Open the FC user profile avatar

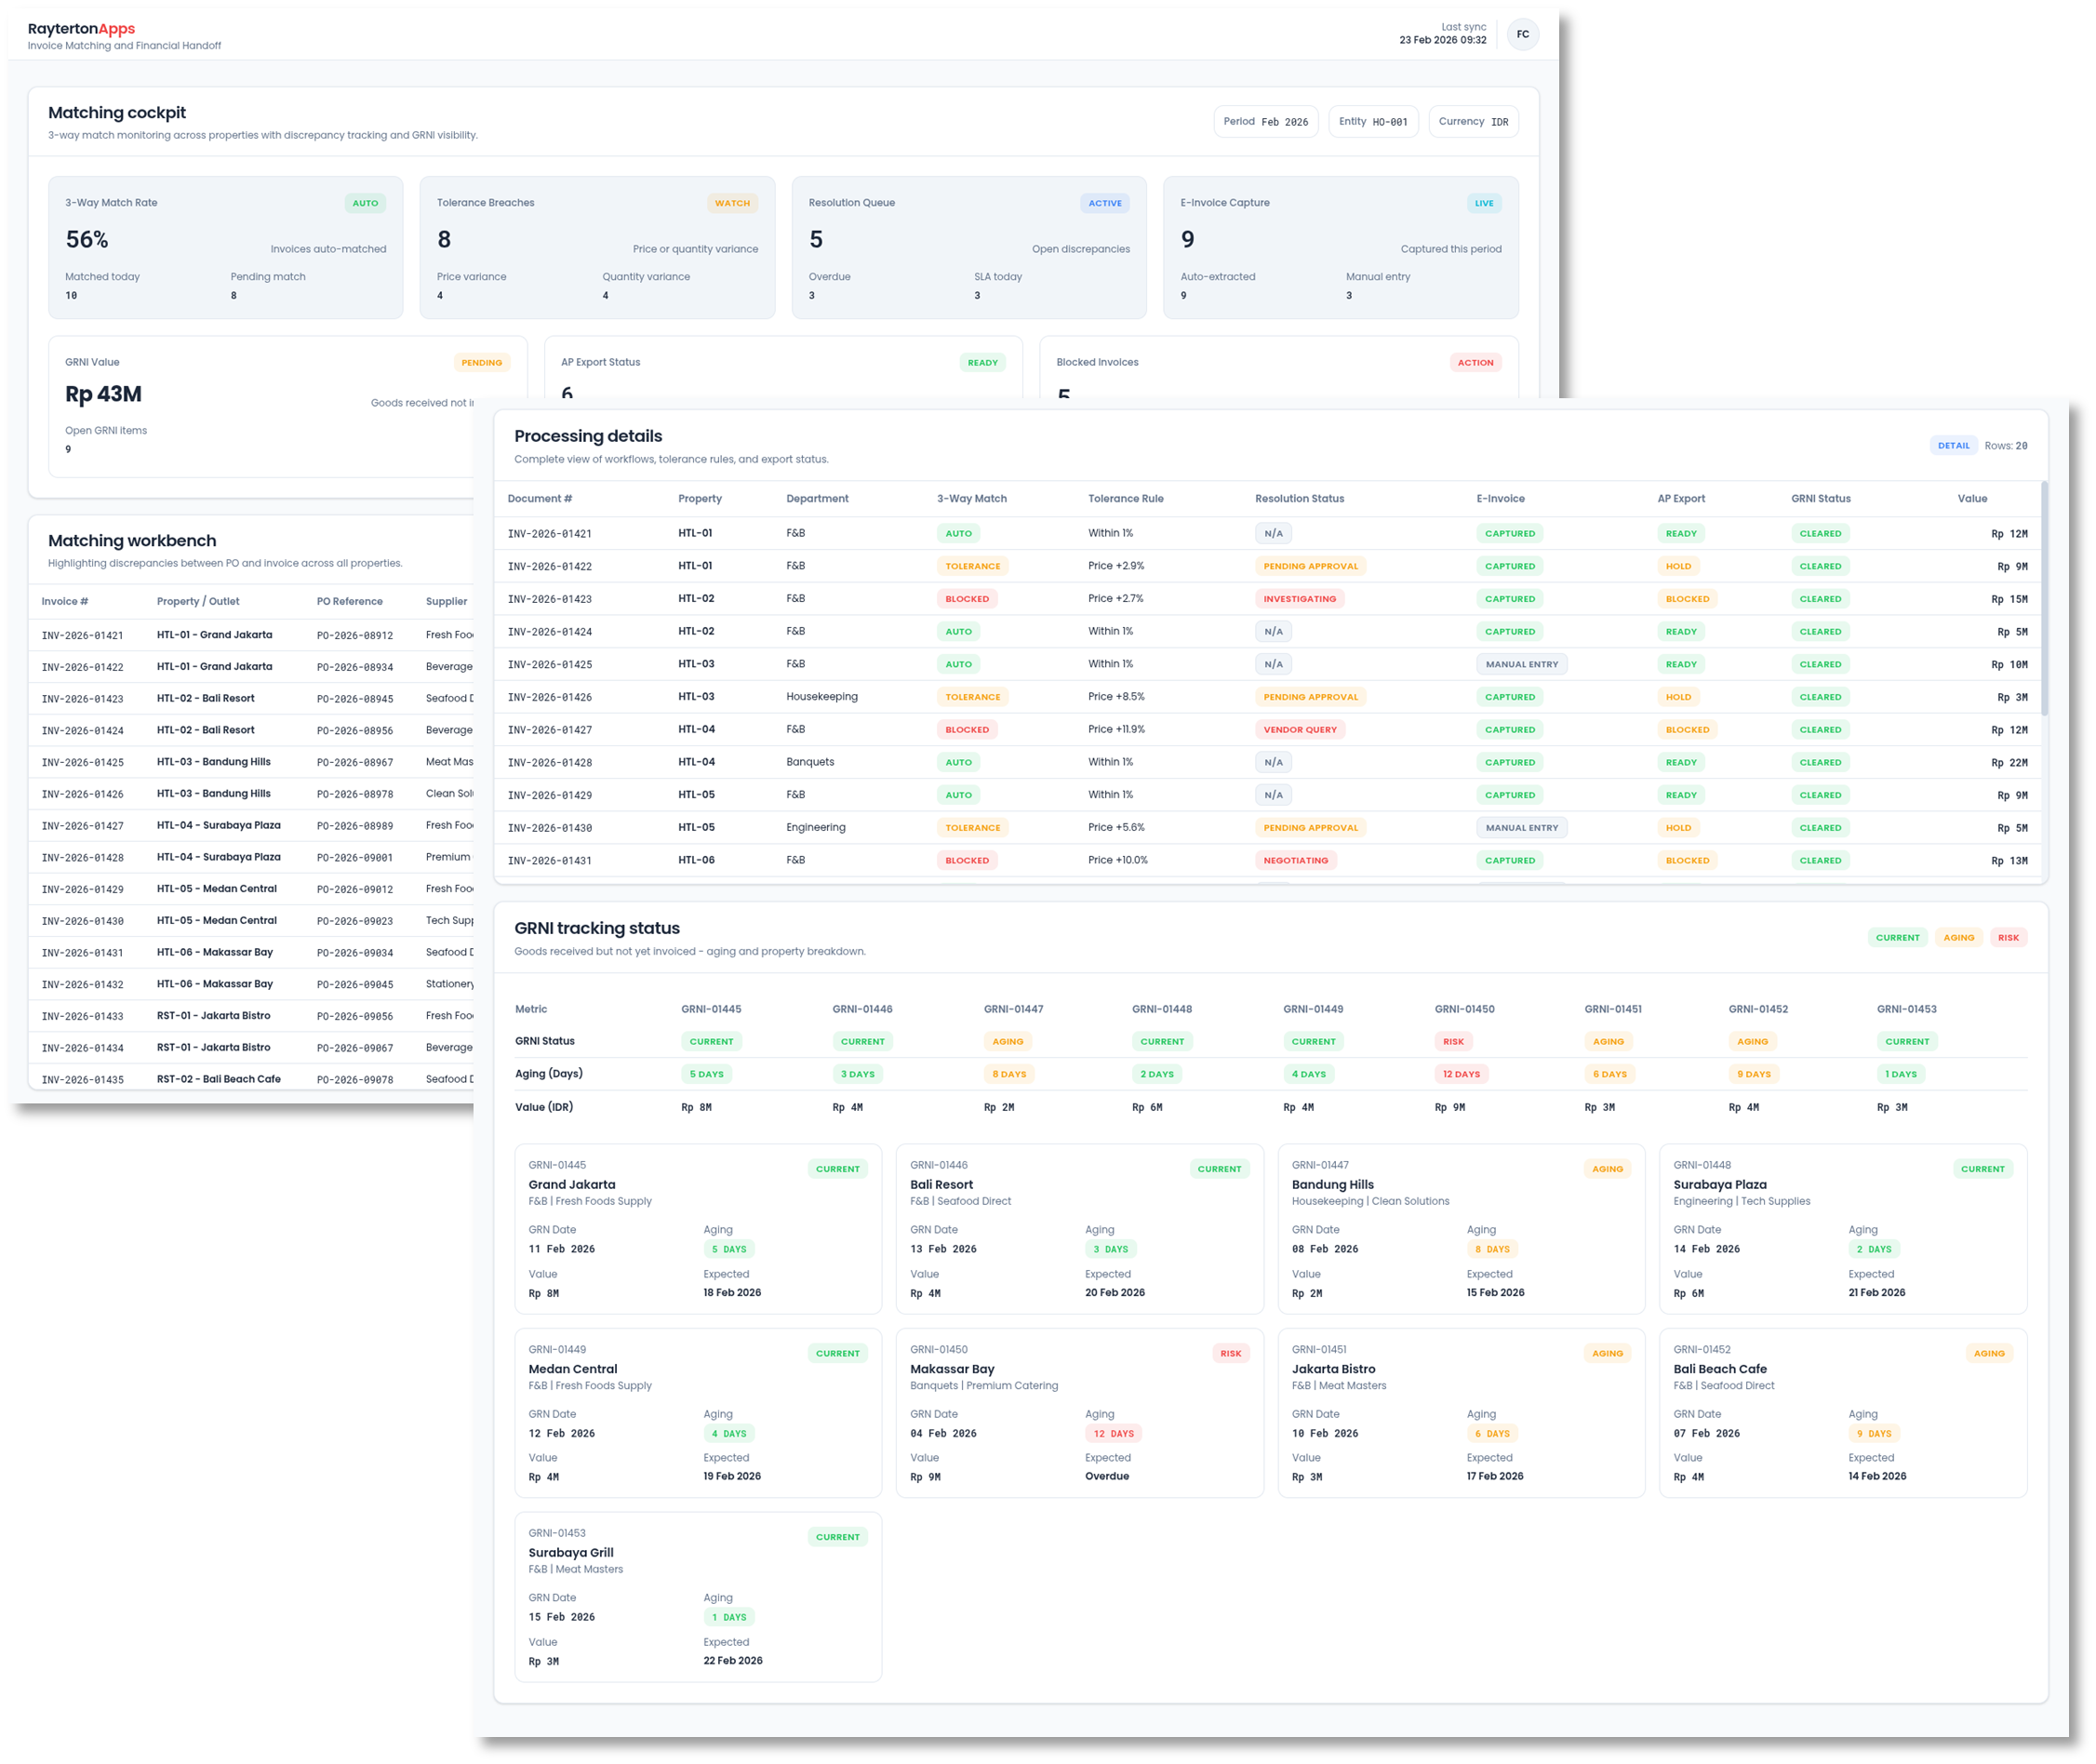[x=1523, y=33]
